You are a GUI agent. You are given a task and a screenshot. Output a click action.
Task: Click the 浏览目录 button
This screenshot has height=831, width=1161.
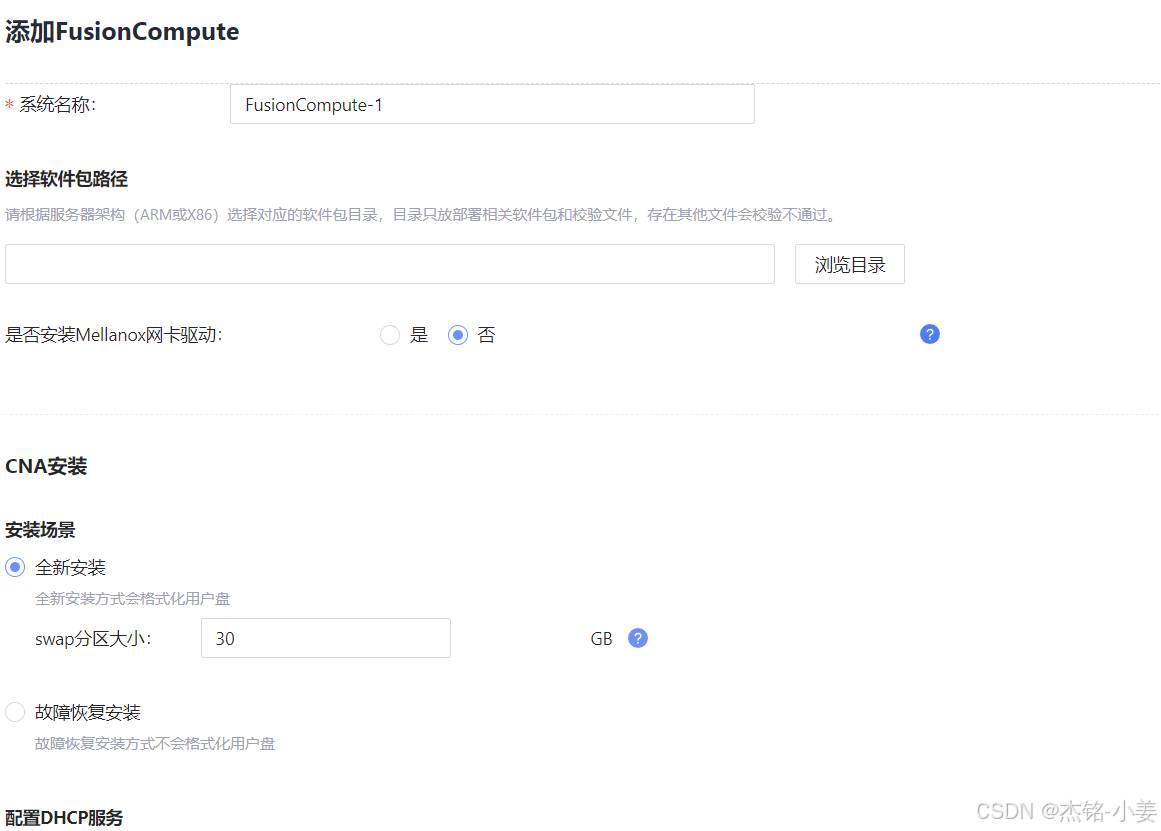(849, 264)
